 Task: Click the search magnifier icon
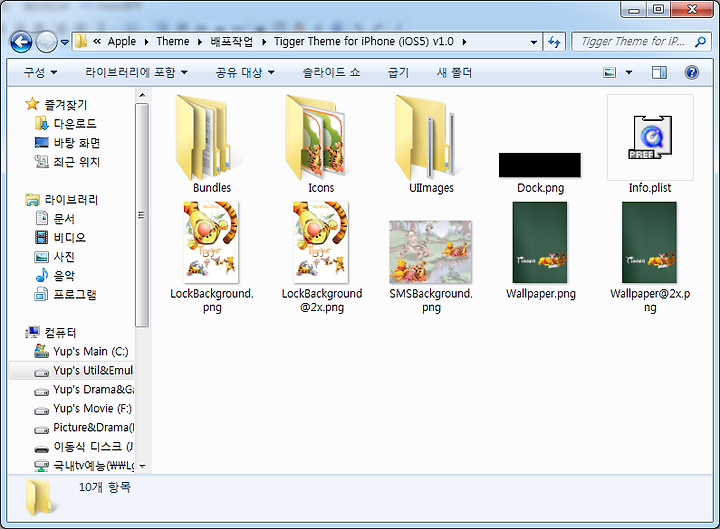[x=700, y=42]
